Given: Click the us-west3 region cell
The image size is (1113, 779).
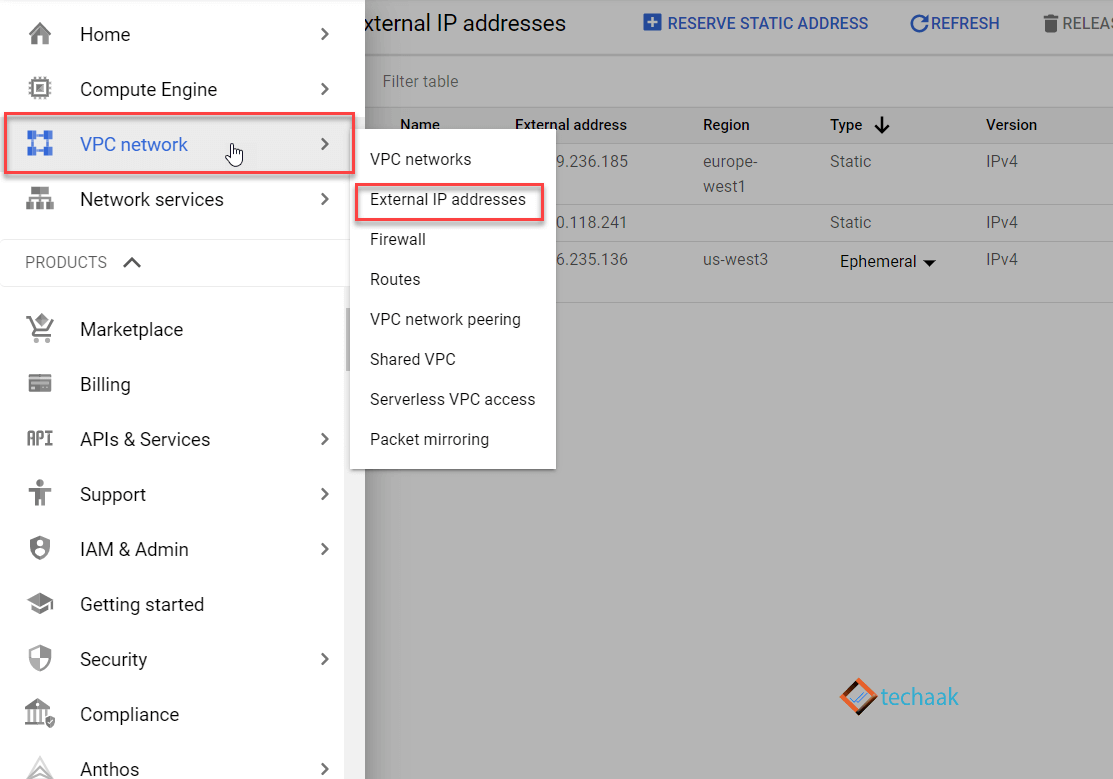Looking at the screenshot, I should pyautogui.click(x=735, y=259).
